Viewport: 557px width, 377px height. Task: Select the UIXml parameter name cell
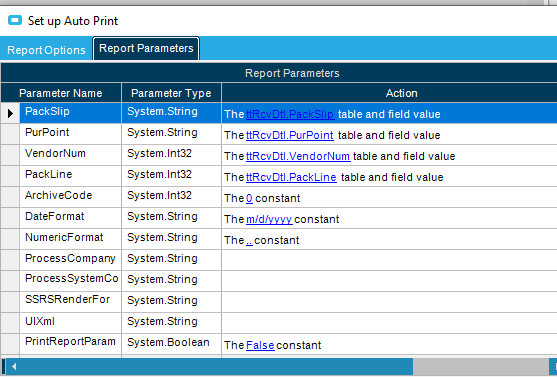70,323
